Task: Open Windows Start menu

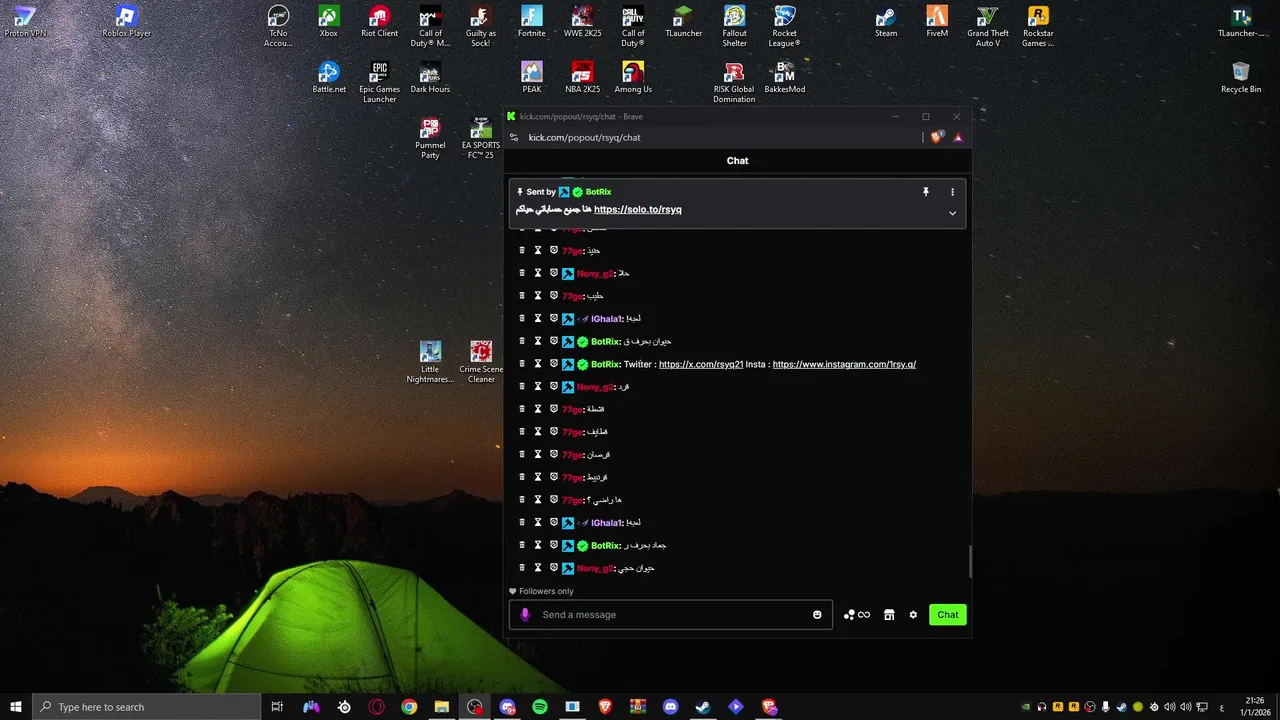Action: pos(16,707)
